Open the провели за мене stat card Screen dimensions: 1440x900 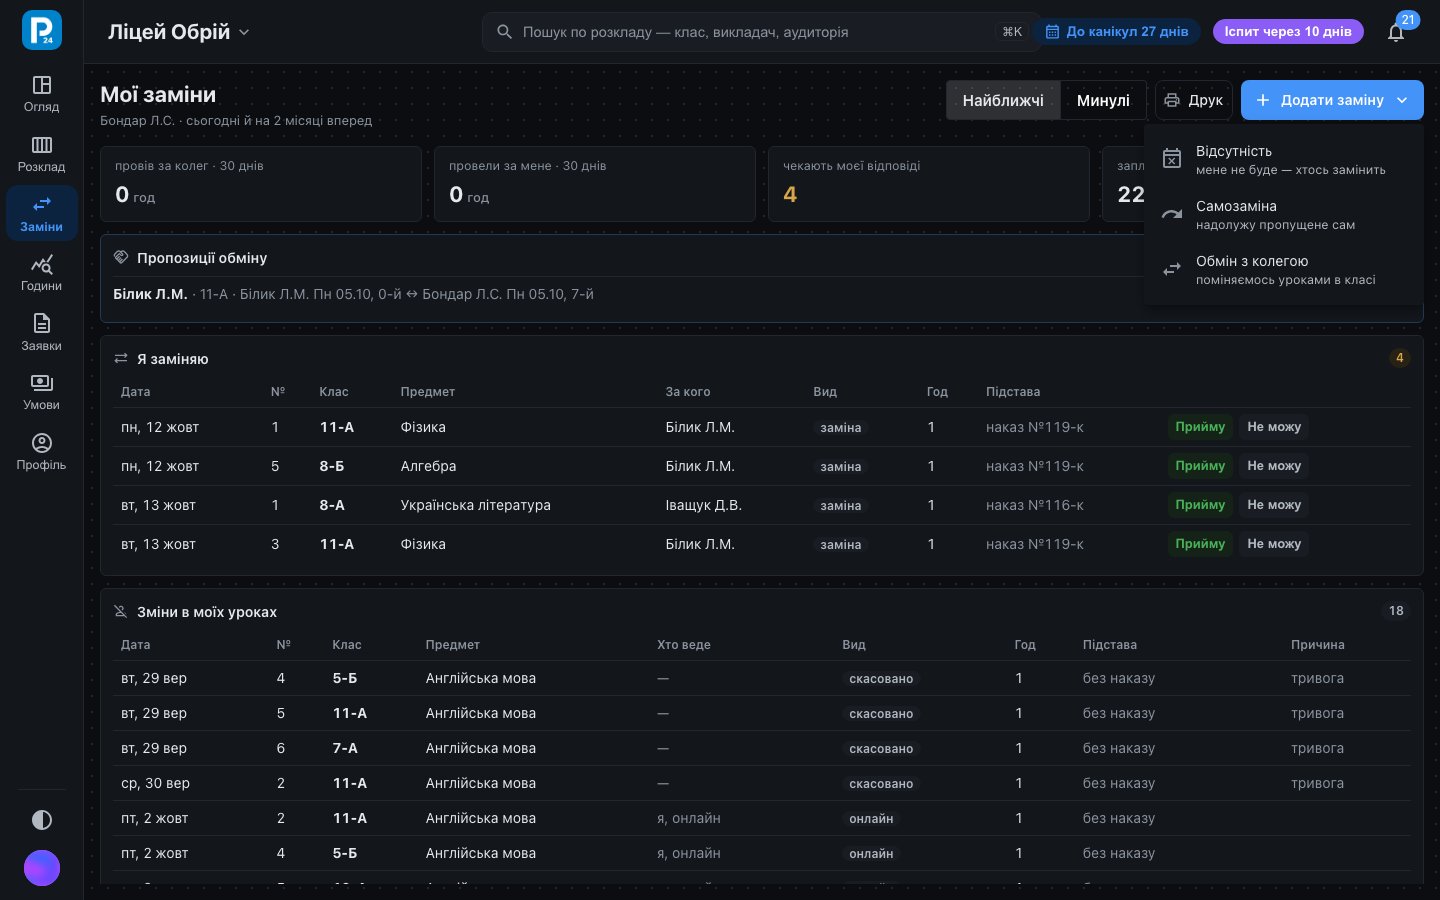tap(594, 184)
